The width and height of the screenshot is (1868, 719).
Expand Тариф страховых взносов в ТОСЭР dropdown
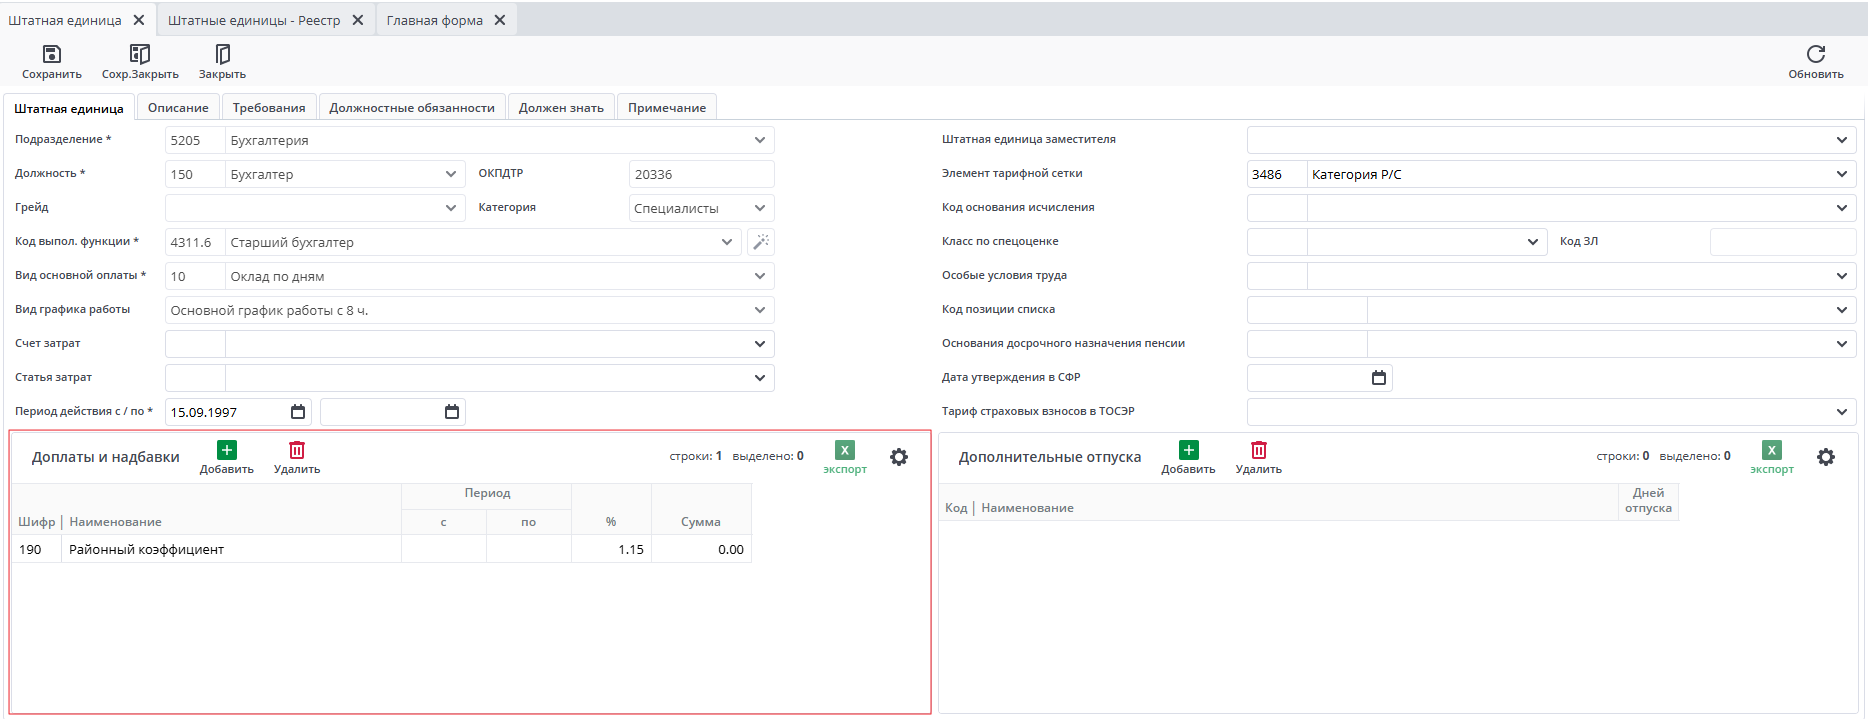(1842, 412)
